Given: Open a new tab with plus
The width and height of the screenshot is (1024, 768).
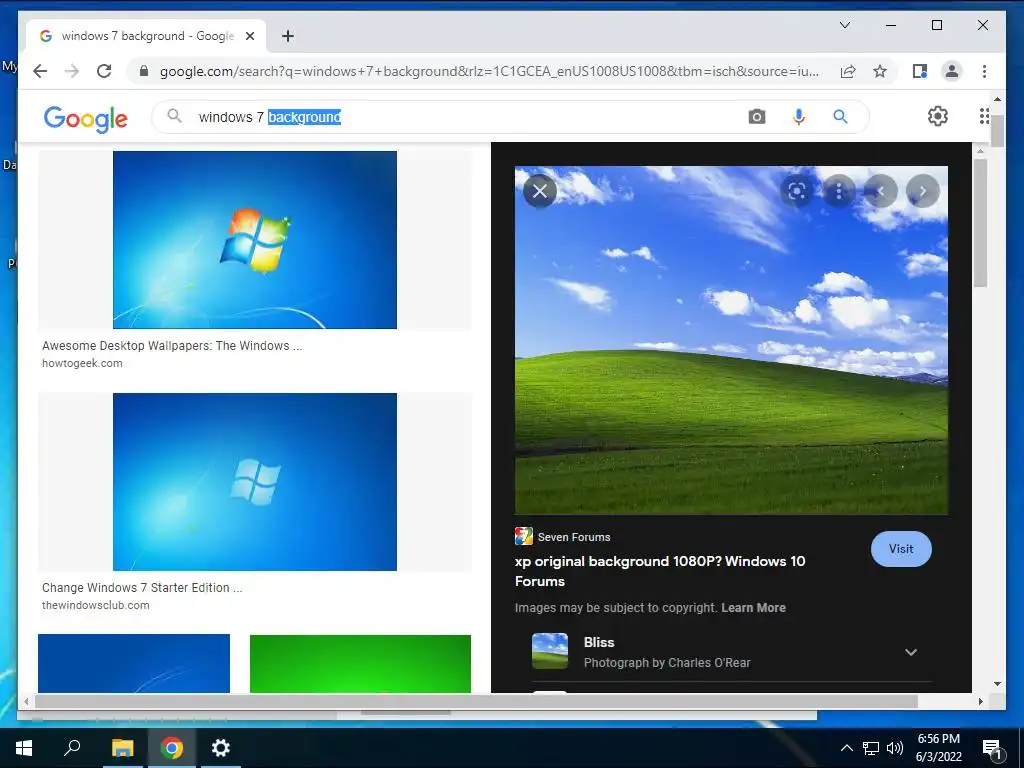Looking at the screenshot, I should tap(288, 36).
